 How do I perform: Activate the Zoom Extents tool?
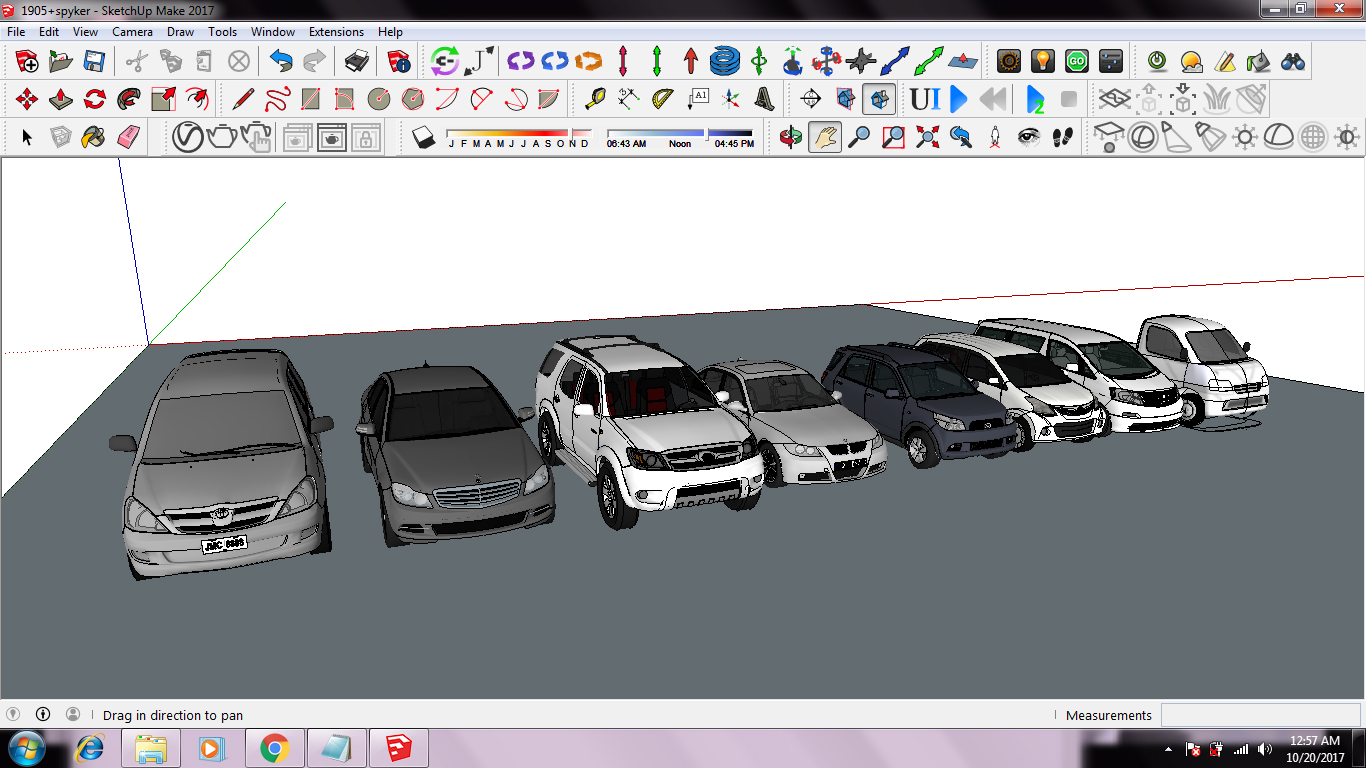(927, 137)
